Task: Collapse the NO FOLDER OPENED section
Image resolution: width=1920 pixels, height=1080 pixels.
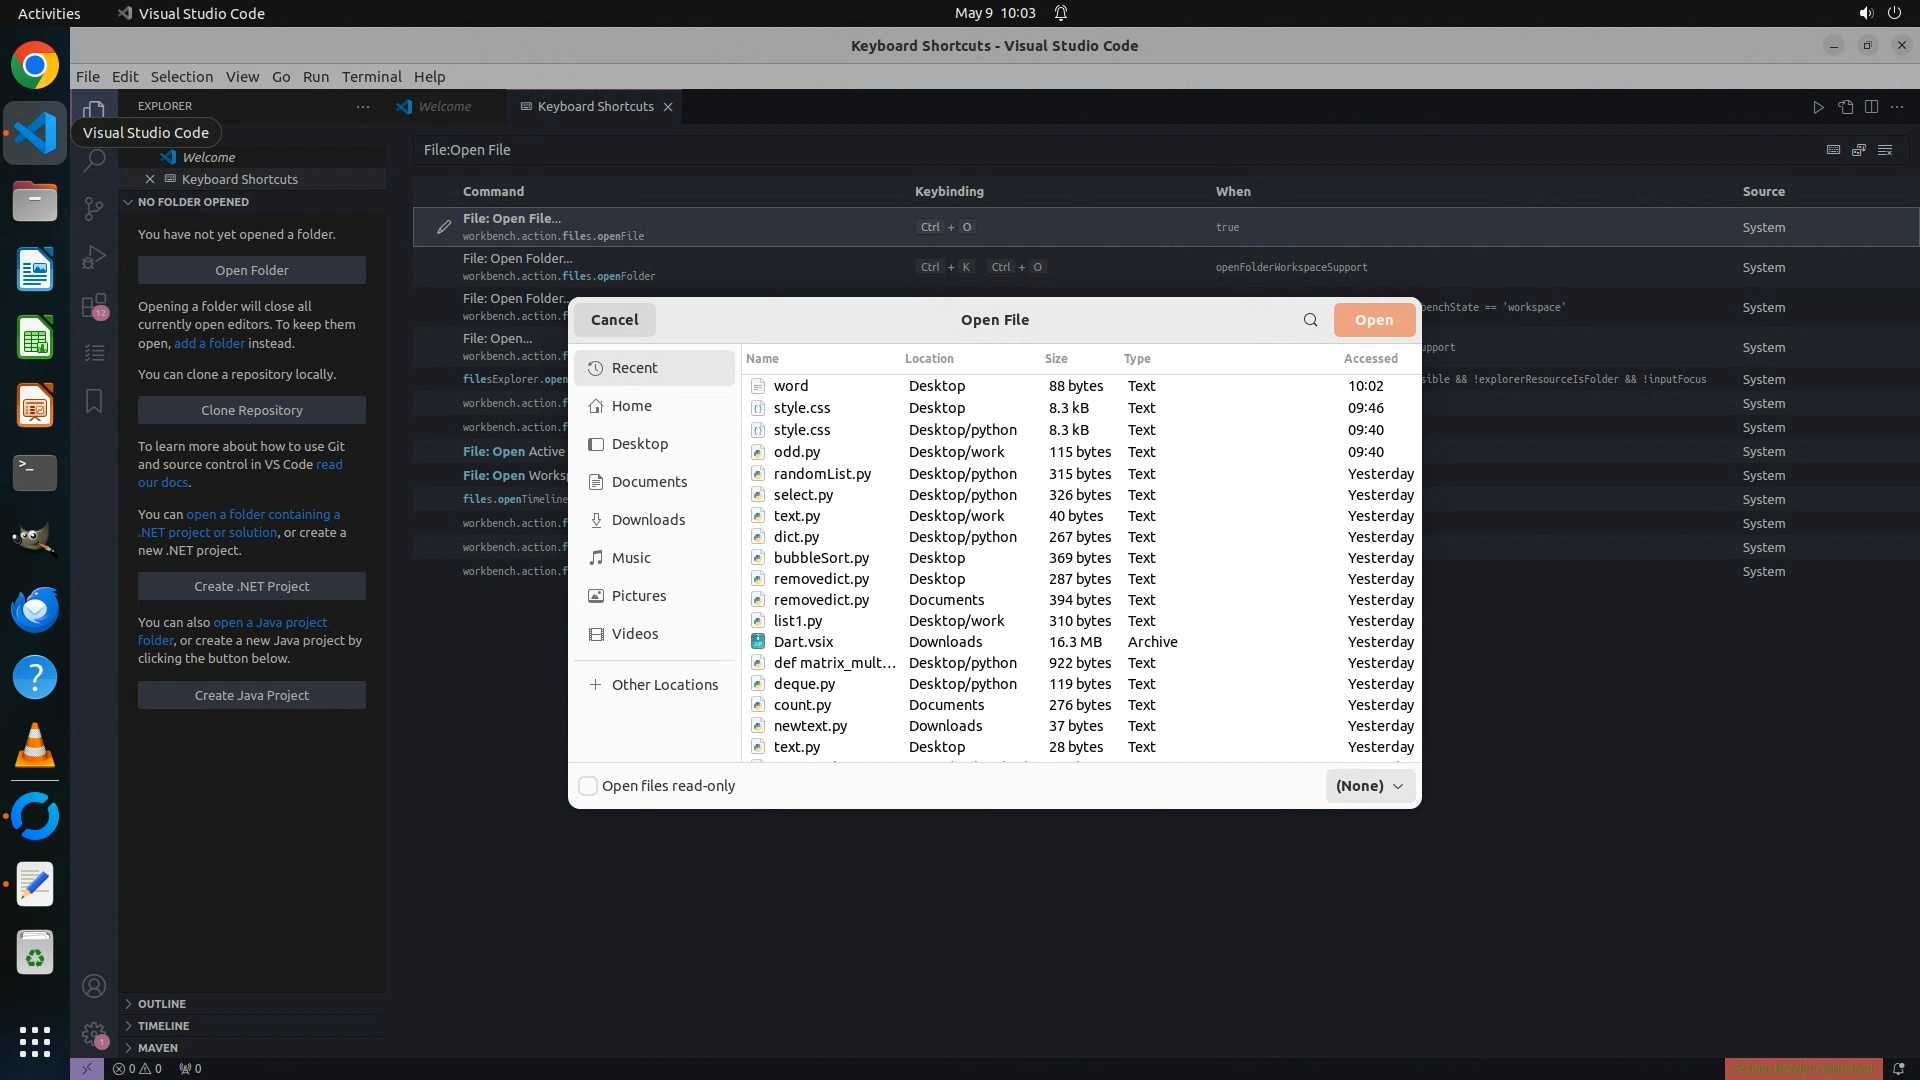Action: (193, 202)
